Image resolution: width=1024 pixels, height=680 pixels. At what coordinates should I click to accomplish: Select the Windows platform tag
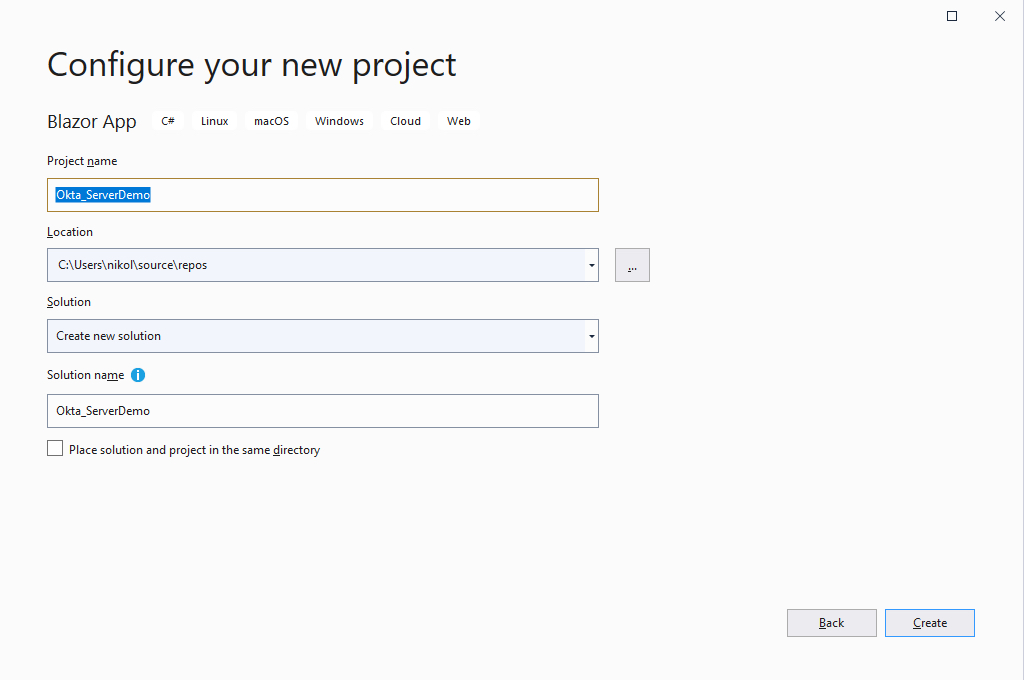(x=339, y=121)
